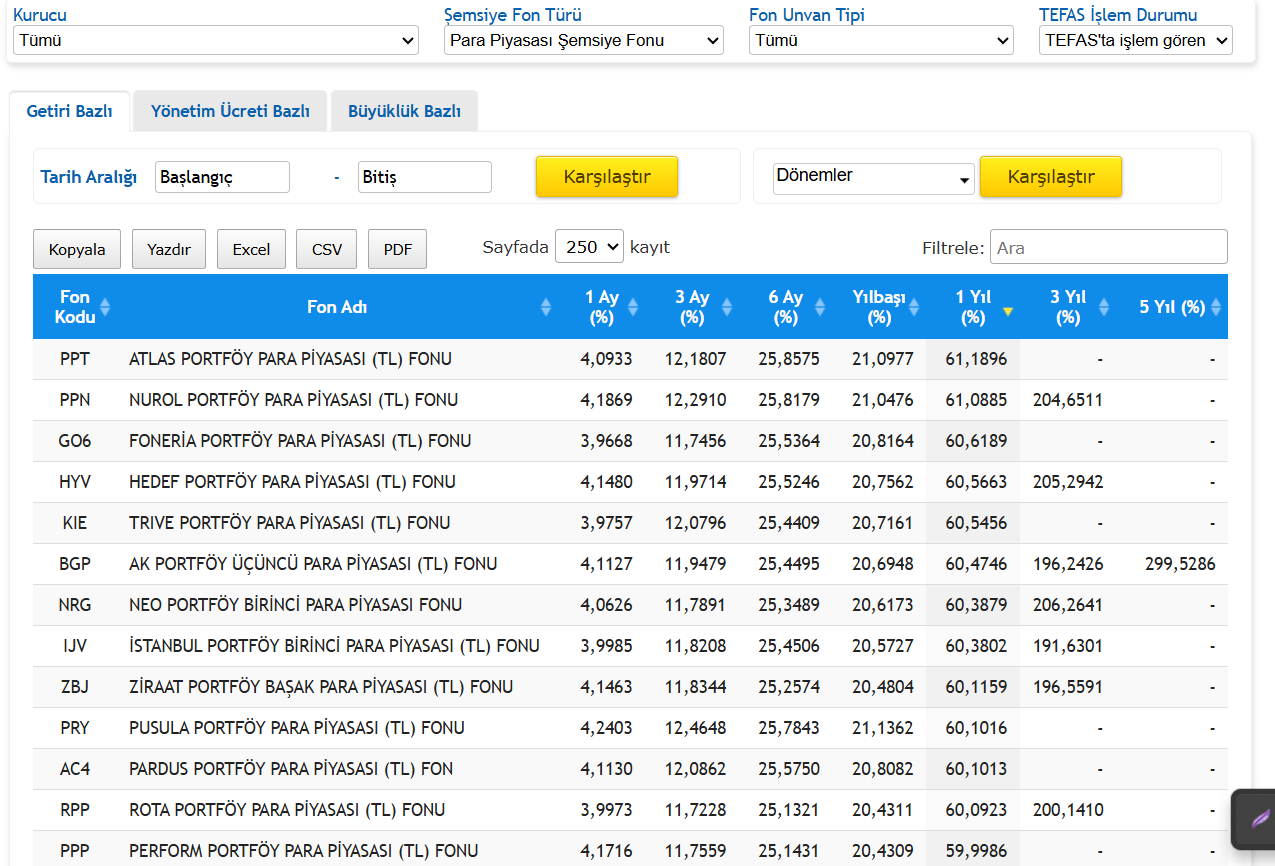Click NUROL PORTFÖY PARA PİYASASI (TL) FONU
This screenshot has width=1275, height=866.
[x=294, y=400]
